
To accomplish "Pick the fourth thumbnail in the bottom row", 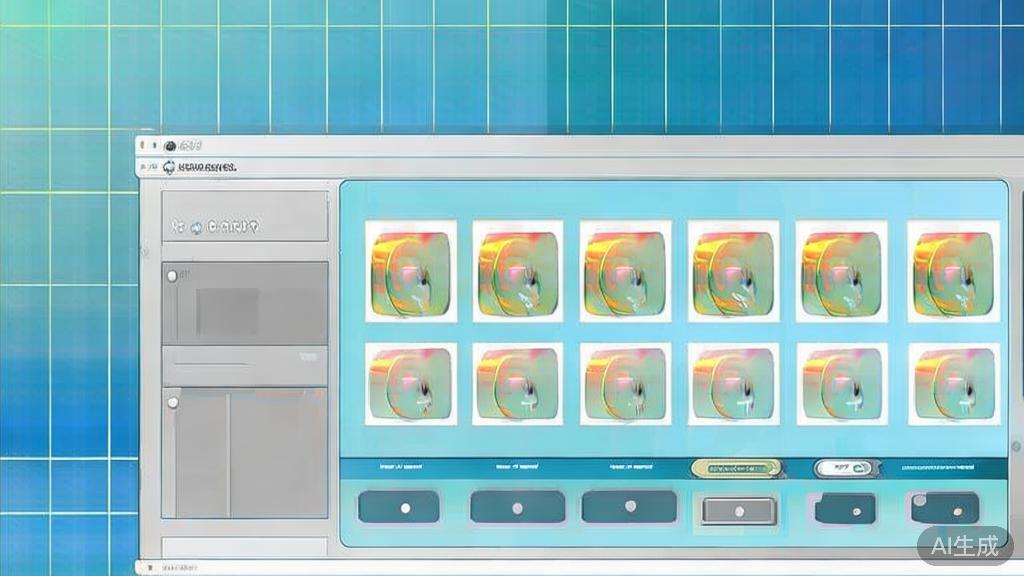I will pos(733,384).
